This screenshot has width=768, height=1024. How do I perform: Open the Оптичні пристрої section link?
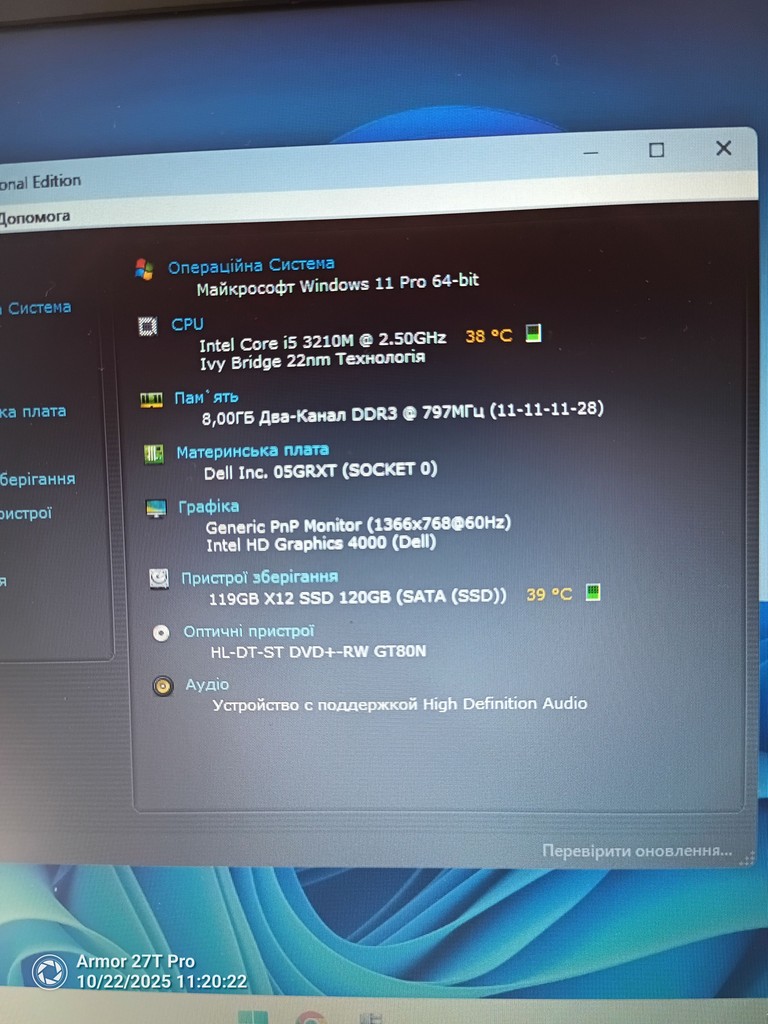[249, 632]
